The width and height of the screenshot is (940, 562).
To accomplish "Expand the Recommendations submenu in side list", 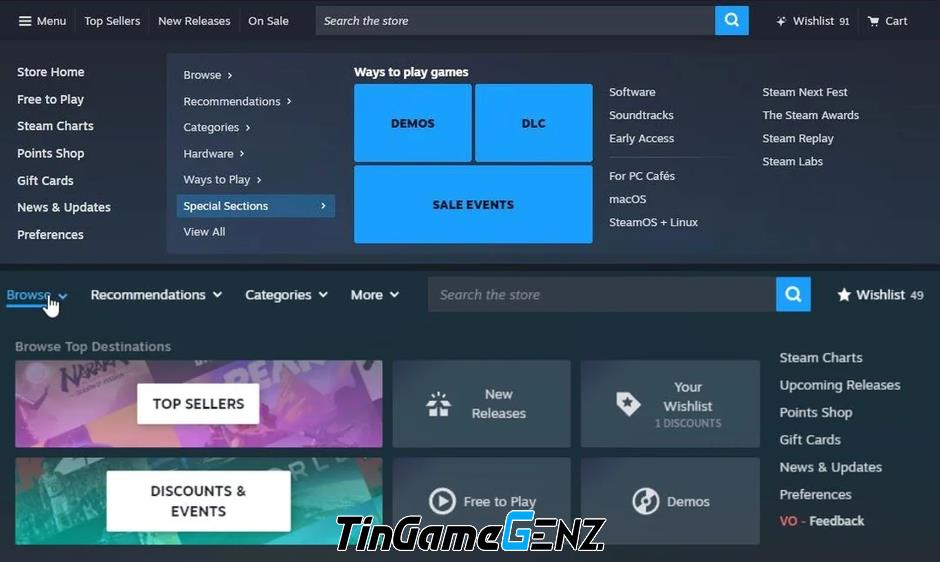I will (x=289, y=101).
